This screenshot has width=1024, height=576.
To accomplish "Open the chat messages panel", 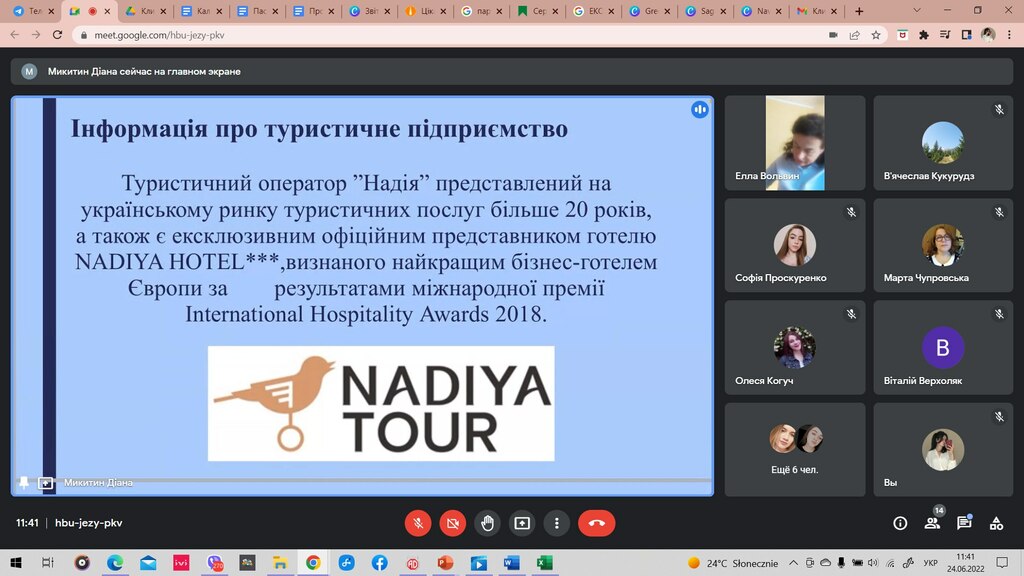I will pos(964,523).
